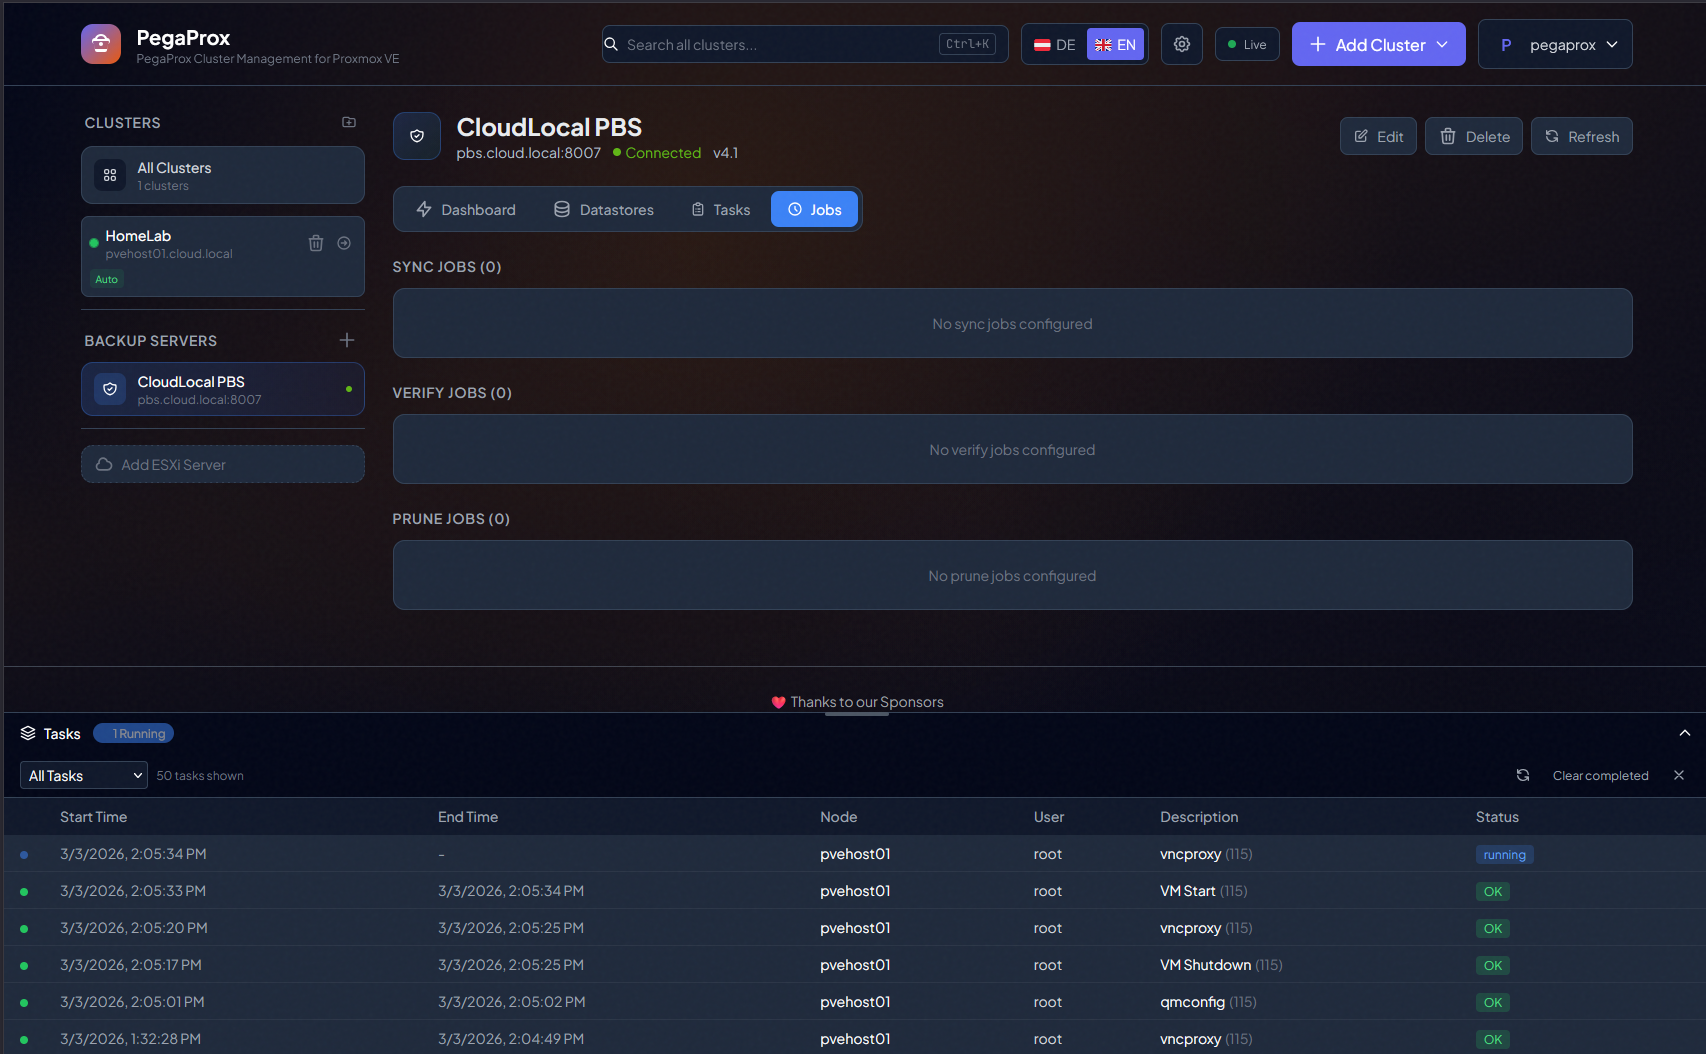This screenshot has height=1054, width=1706.
Task: Click the Ctrl+K shortcut hint
Action: pyautogui.click(x=967, y=44)
